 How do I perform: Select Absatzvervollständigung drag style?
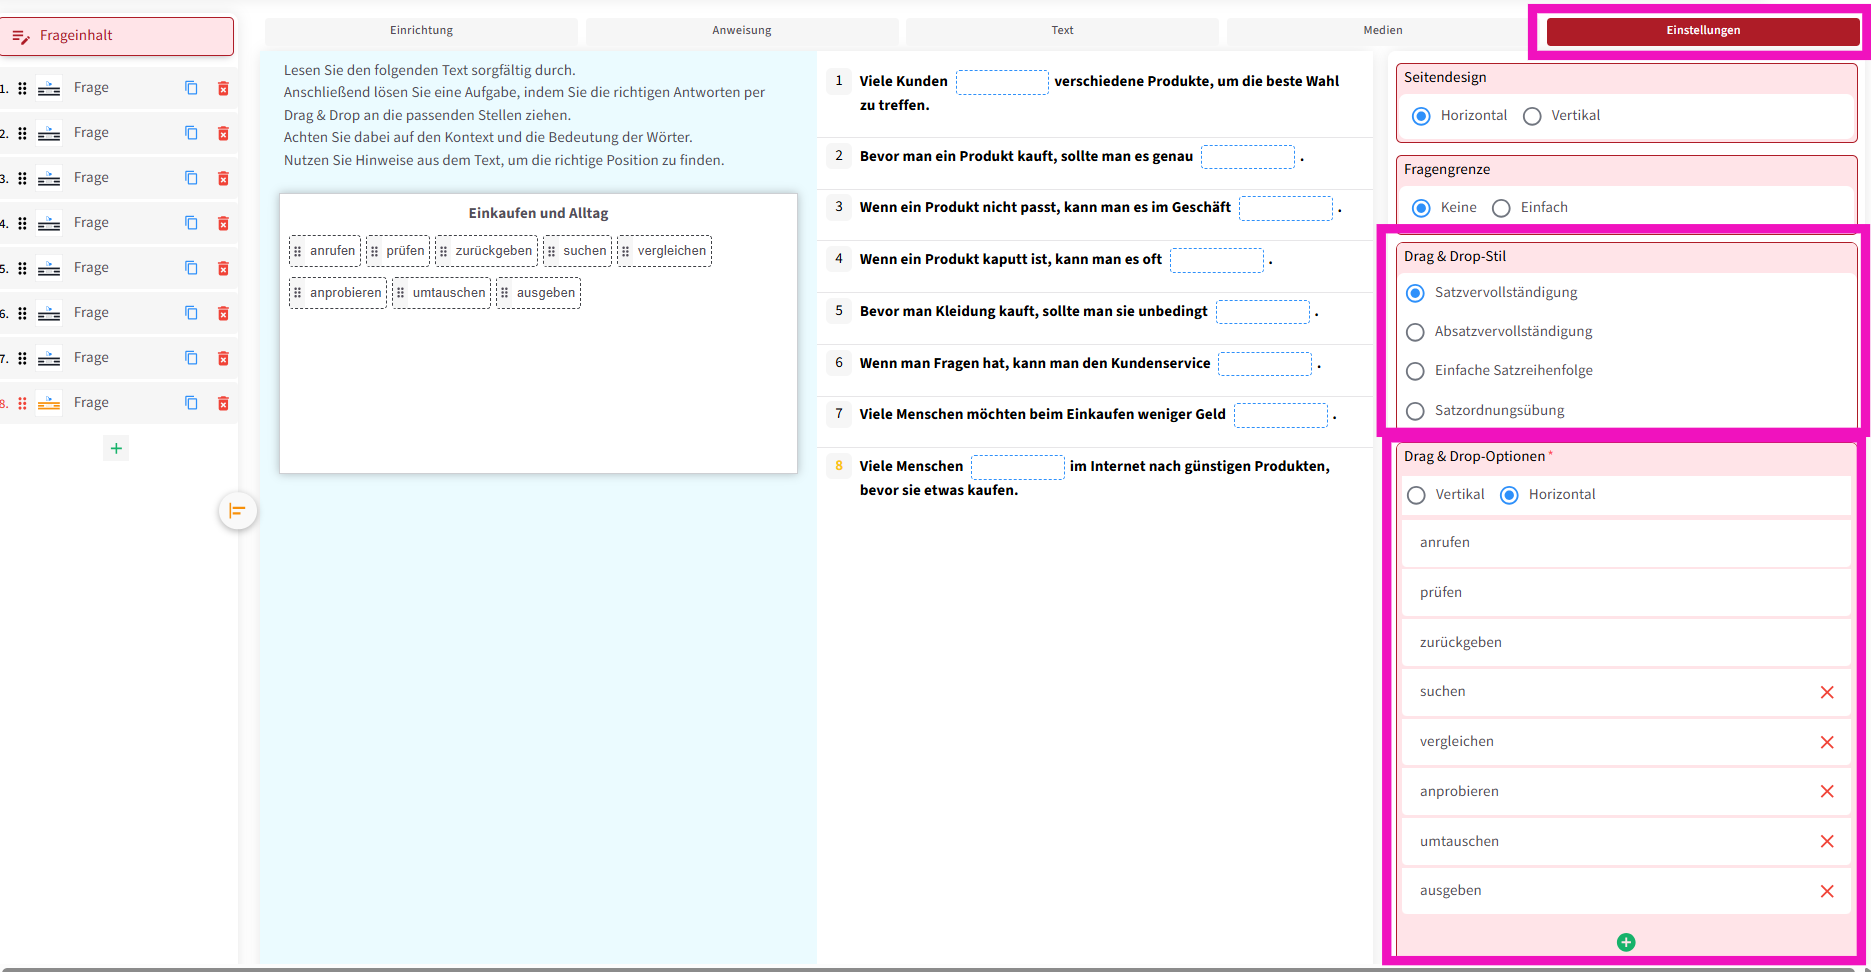pos(1415,332)
